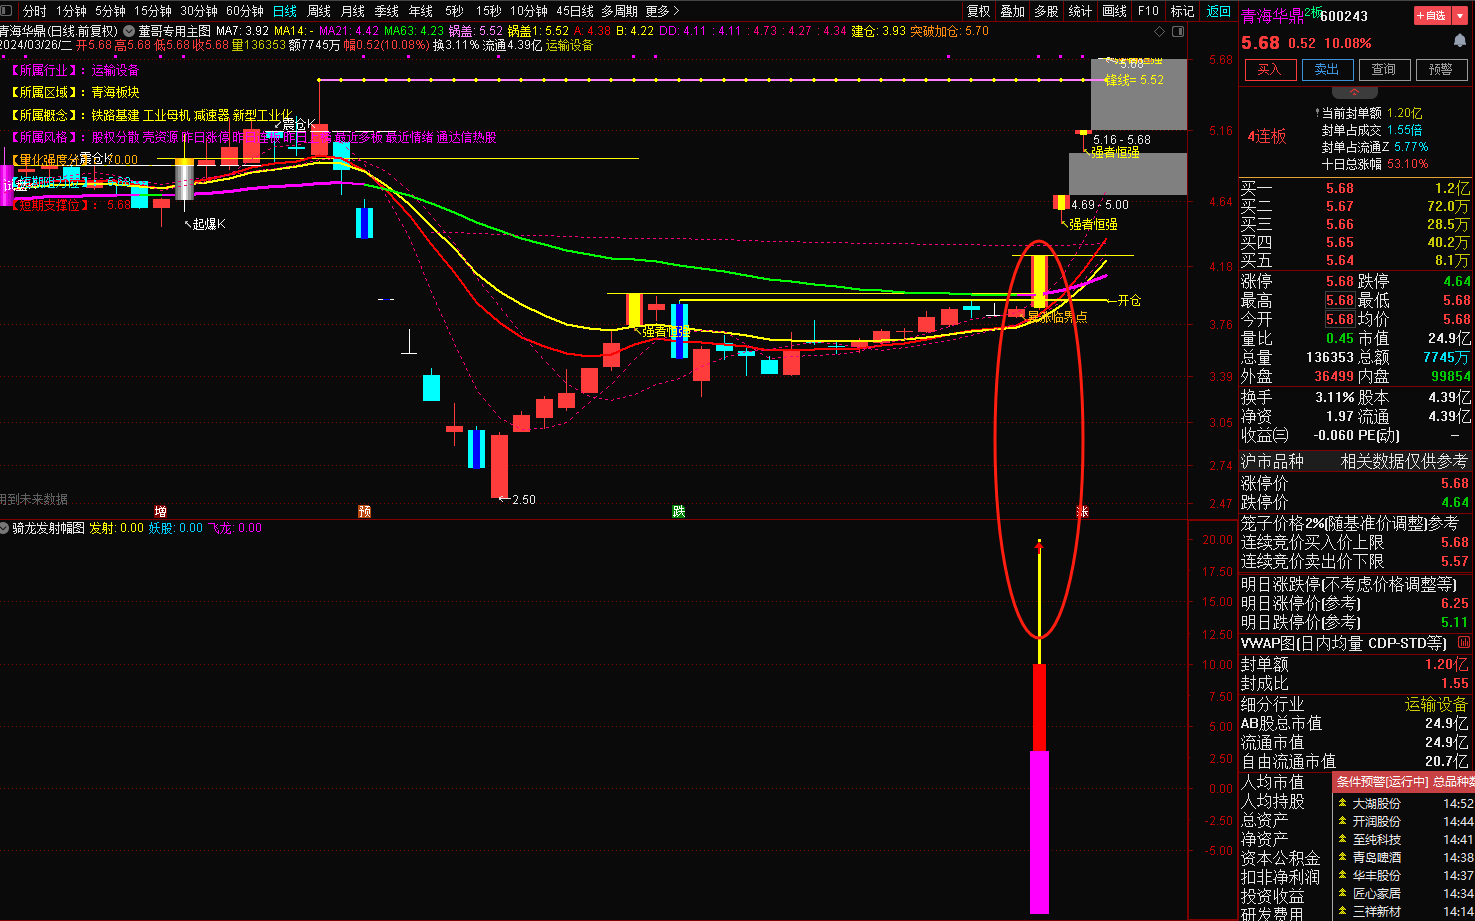Screen dimensions: 1475x921
Task: Select the 月线 monthly period tab
Action: click(x=353, y=11)
